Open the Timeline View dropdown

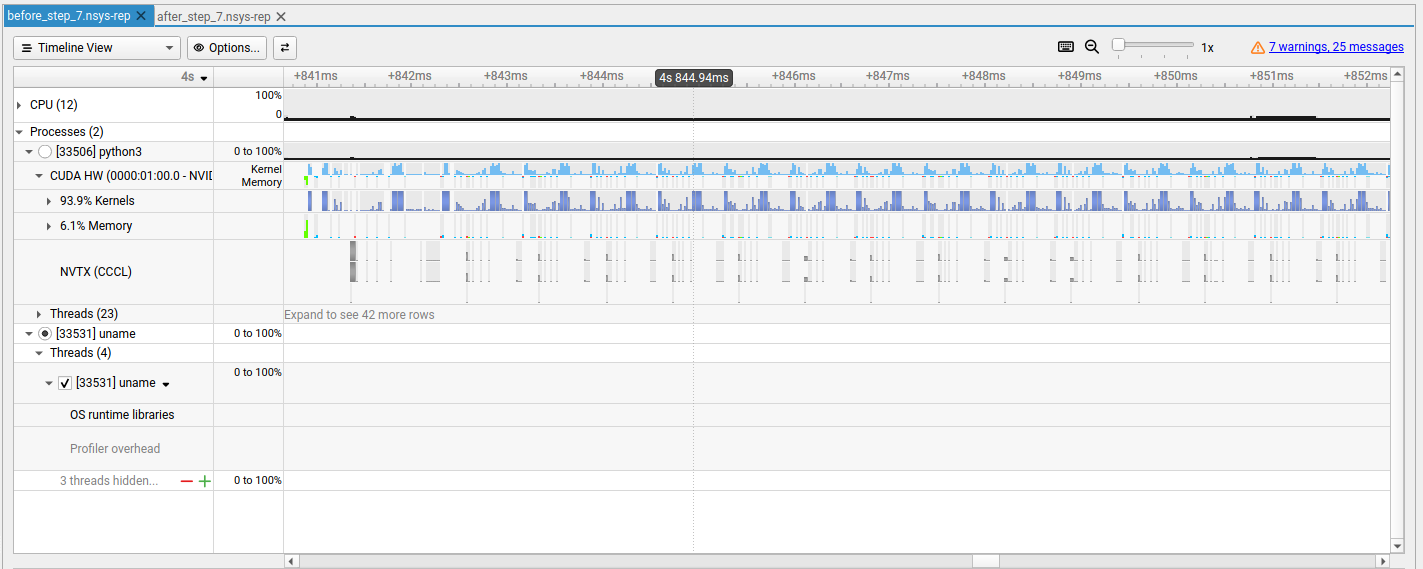coord(97,47)
